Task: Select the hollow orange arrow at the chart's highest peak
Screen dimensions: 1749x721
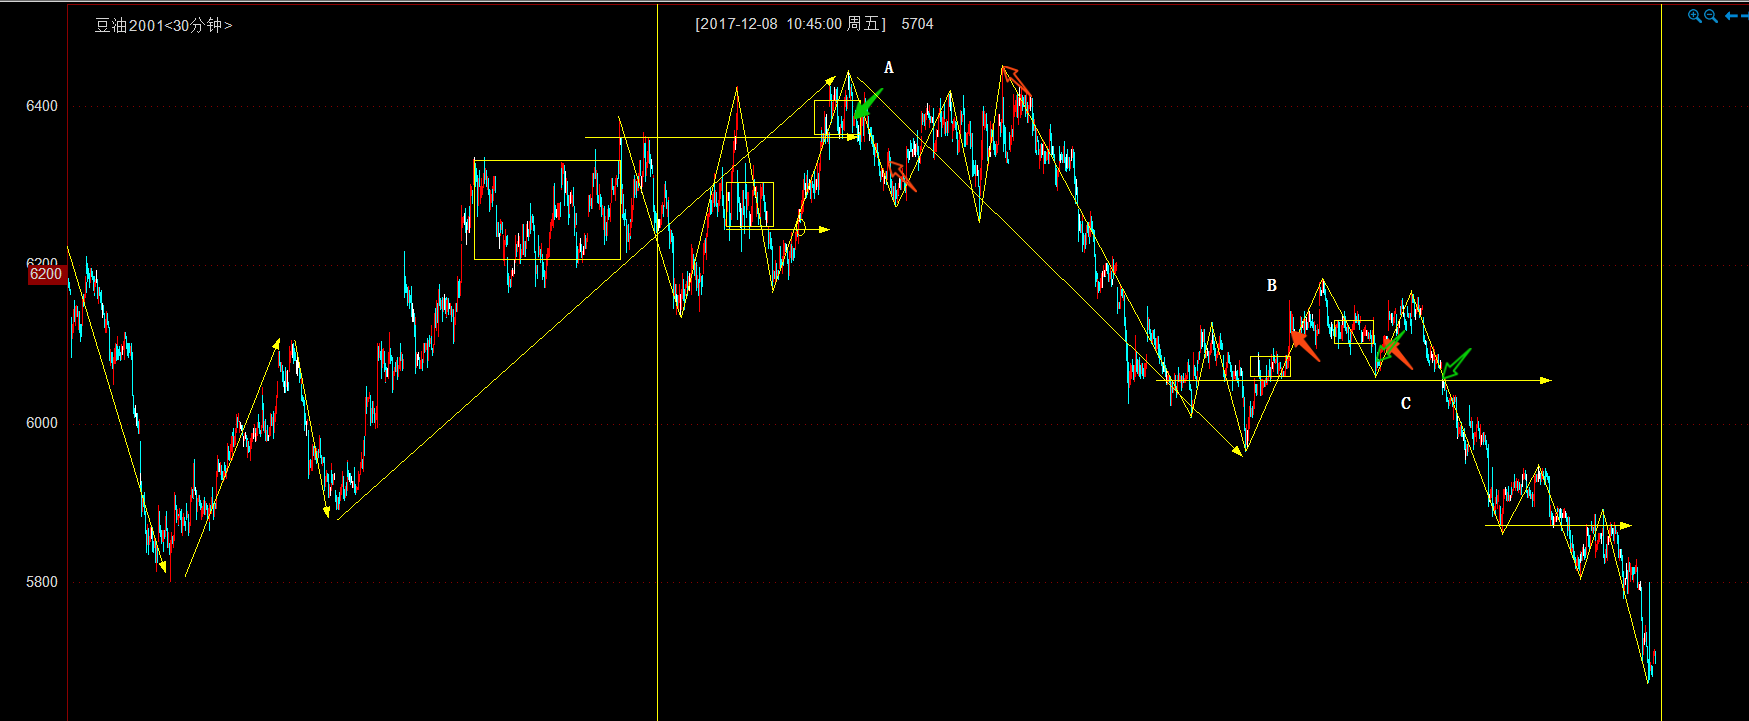Action: (x=1015, y=80)
